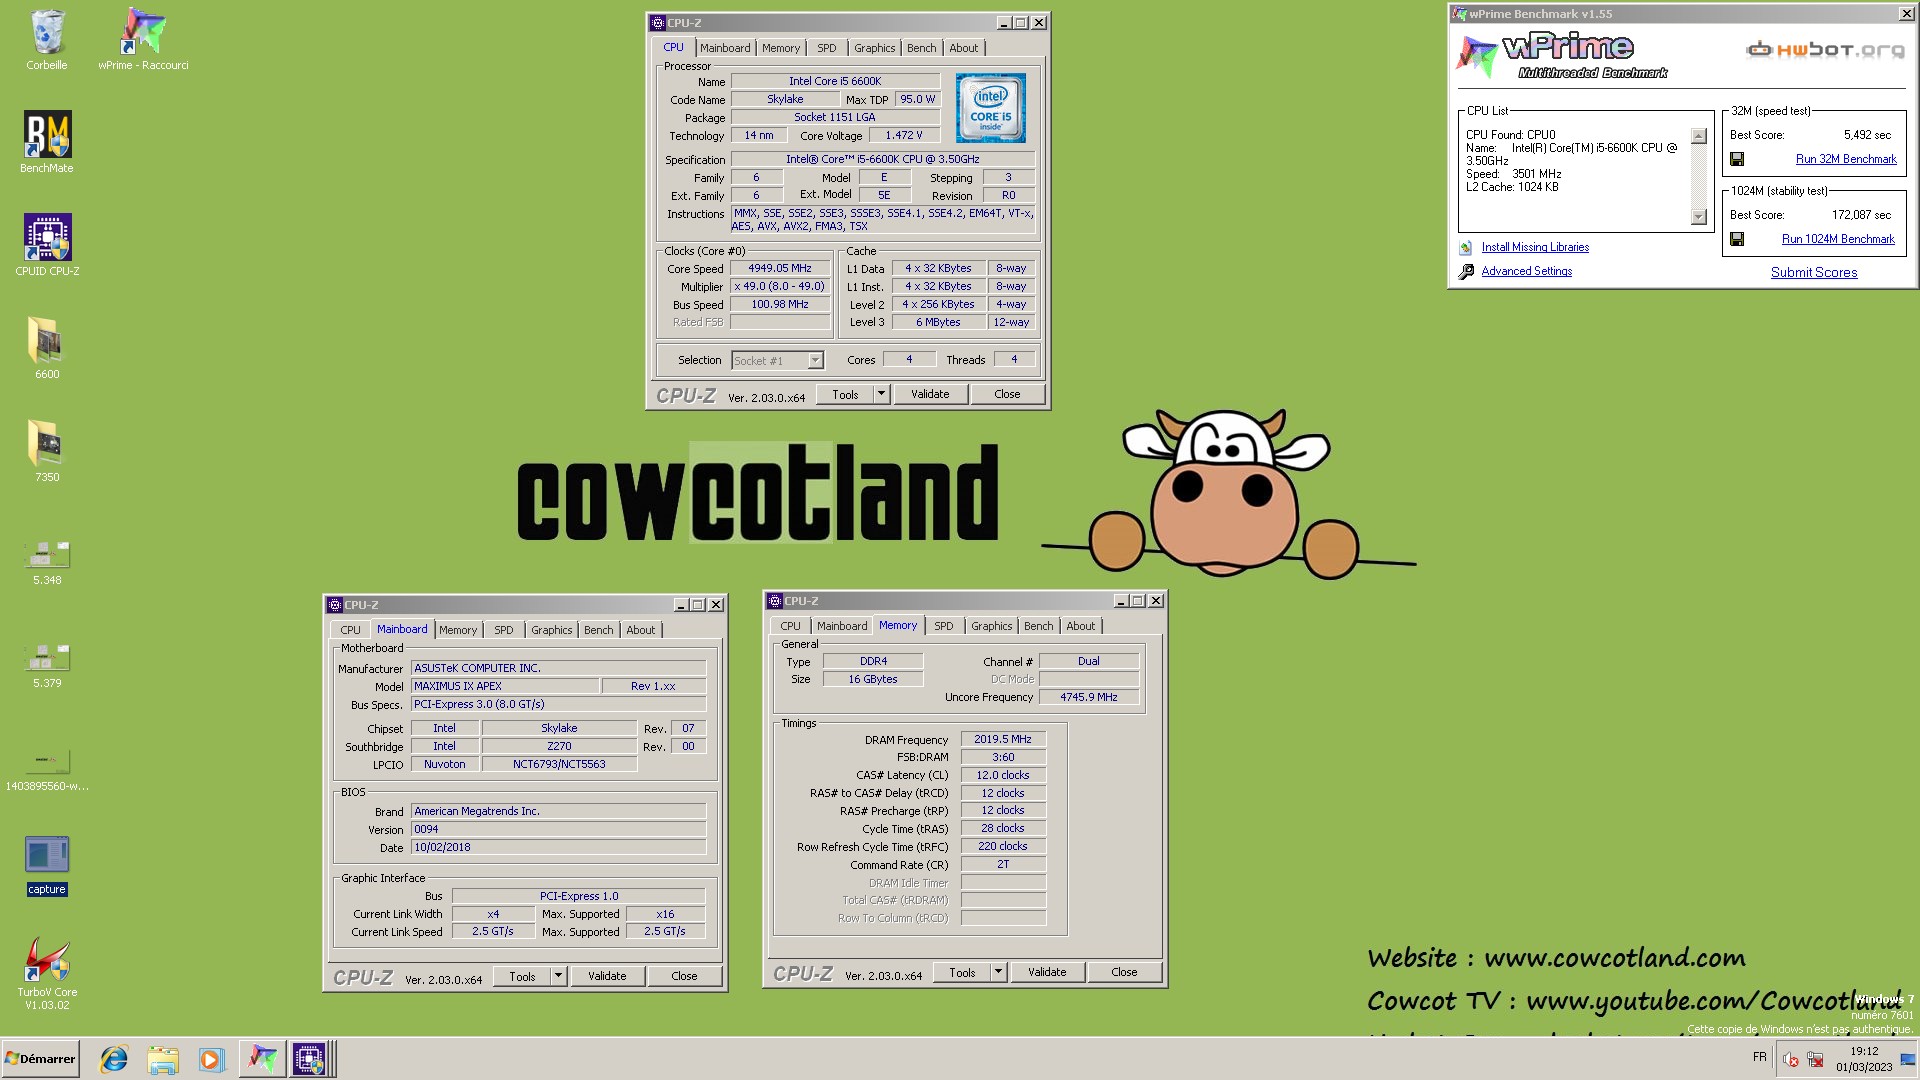Click the network status tray icon
This screenshot has height=1080, width=1920.
[1815, 1059]
